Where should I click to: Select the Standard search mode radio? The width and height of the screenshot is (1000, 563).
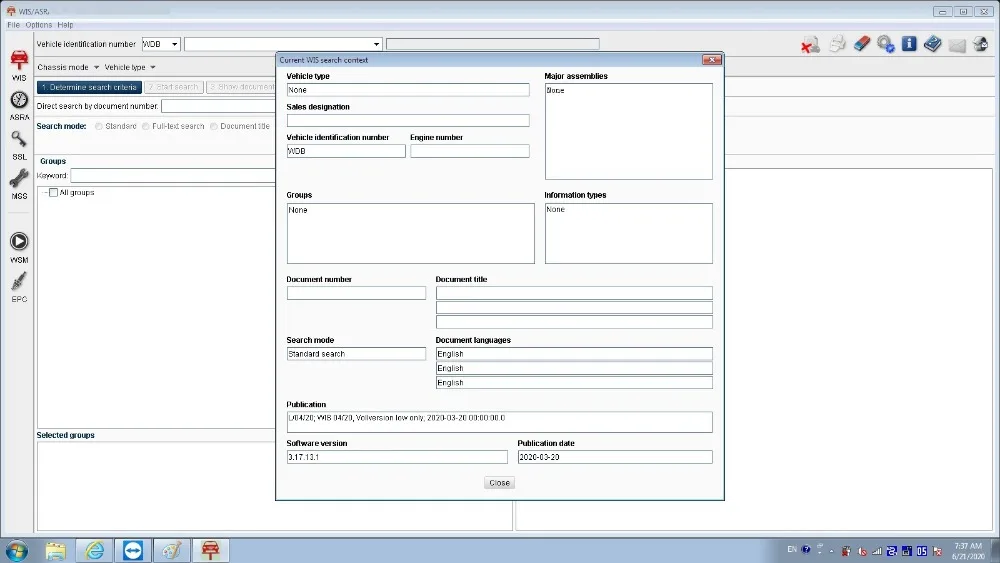[x=99, y=126]
